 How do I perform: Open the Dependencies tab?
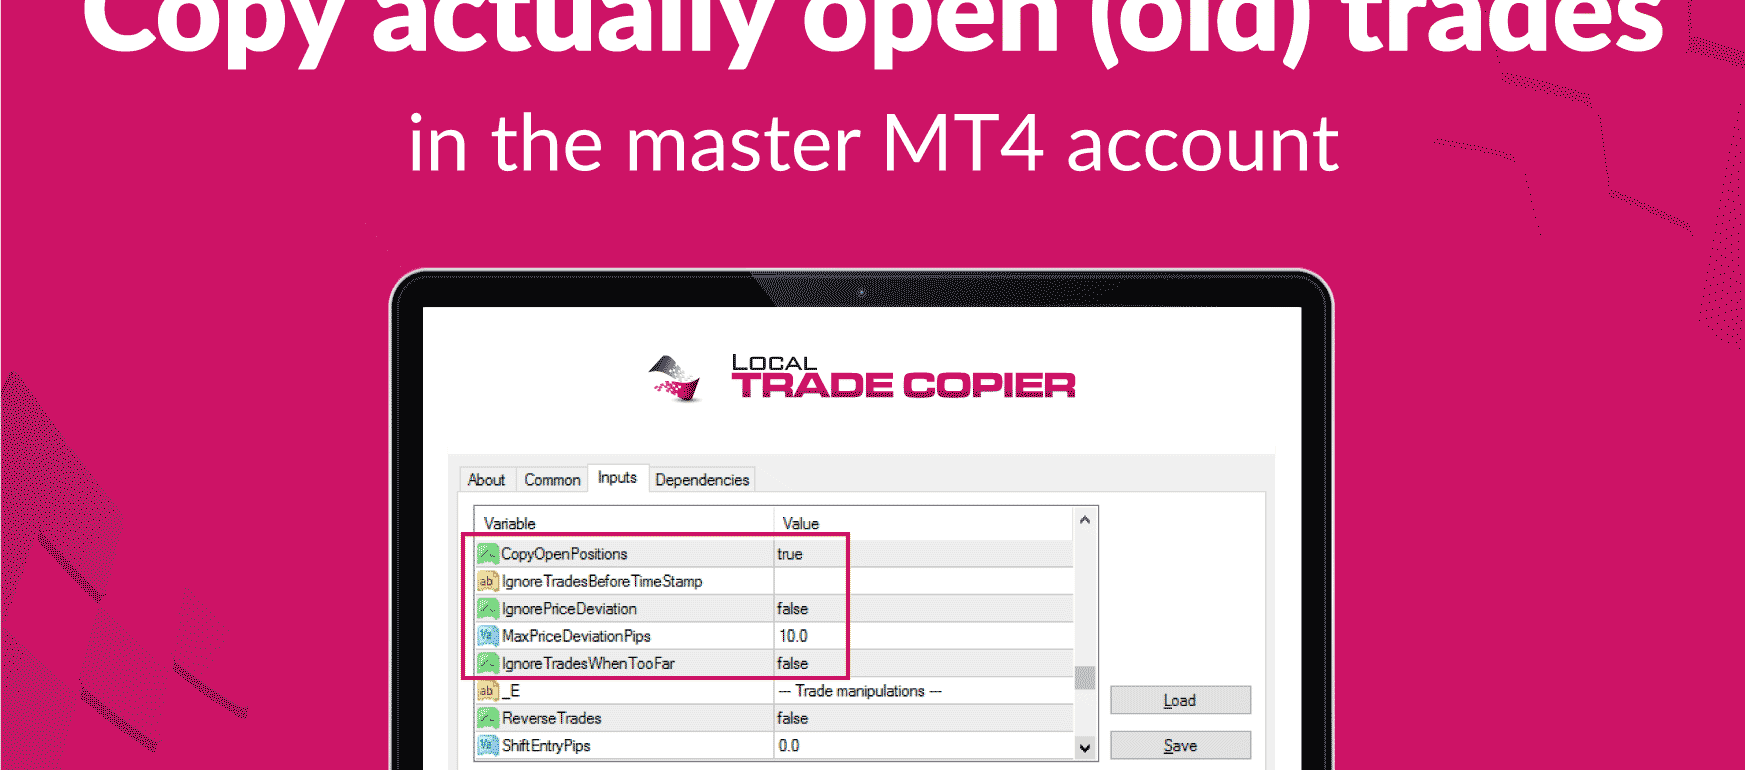coord(702,480)
